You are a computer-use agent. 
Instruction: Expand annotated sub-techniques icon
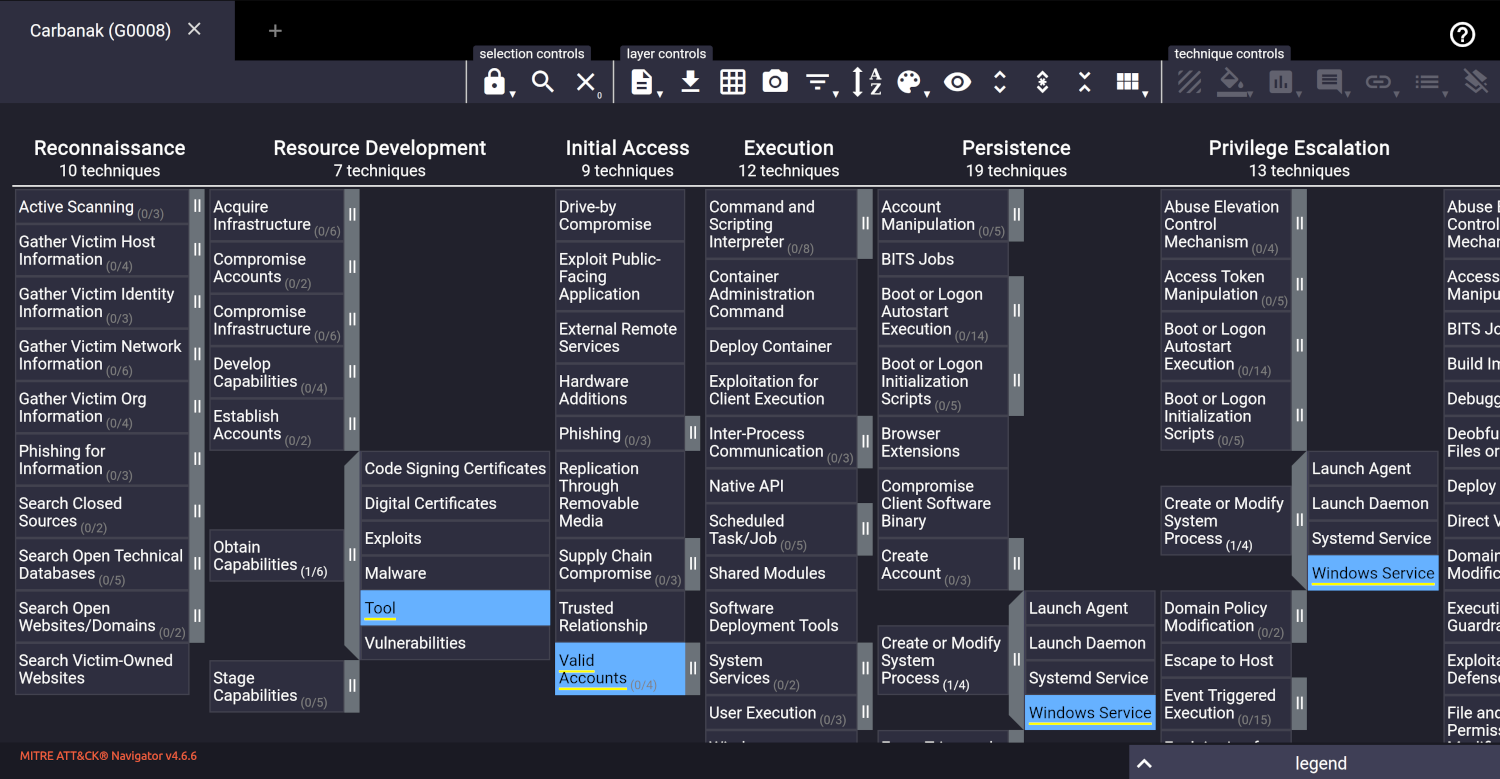(x=1042, y=82)
